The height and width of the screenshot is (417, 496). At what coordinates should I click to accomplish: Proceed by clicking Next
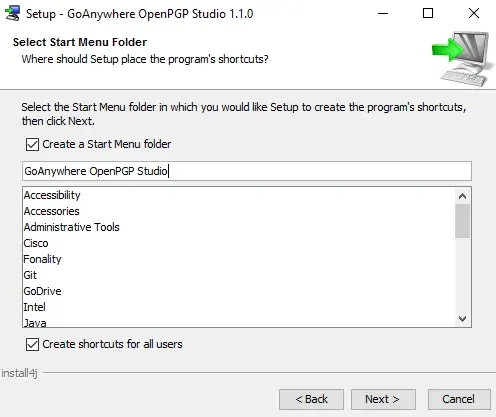click(x=383, y=399)
